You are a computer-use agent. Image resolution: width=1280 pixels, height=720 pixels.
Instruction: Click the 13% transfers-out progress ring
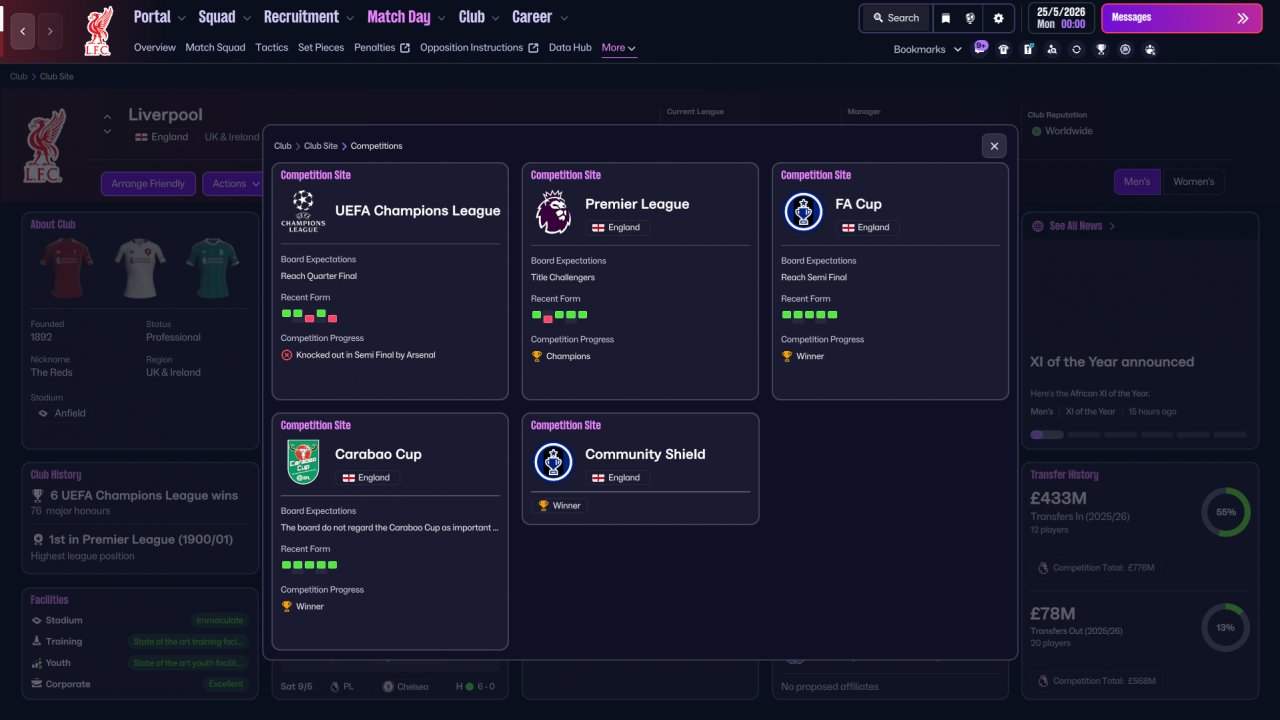coord(1226,628)
